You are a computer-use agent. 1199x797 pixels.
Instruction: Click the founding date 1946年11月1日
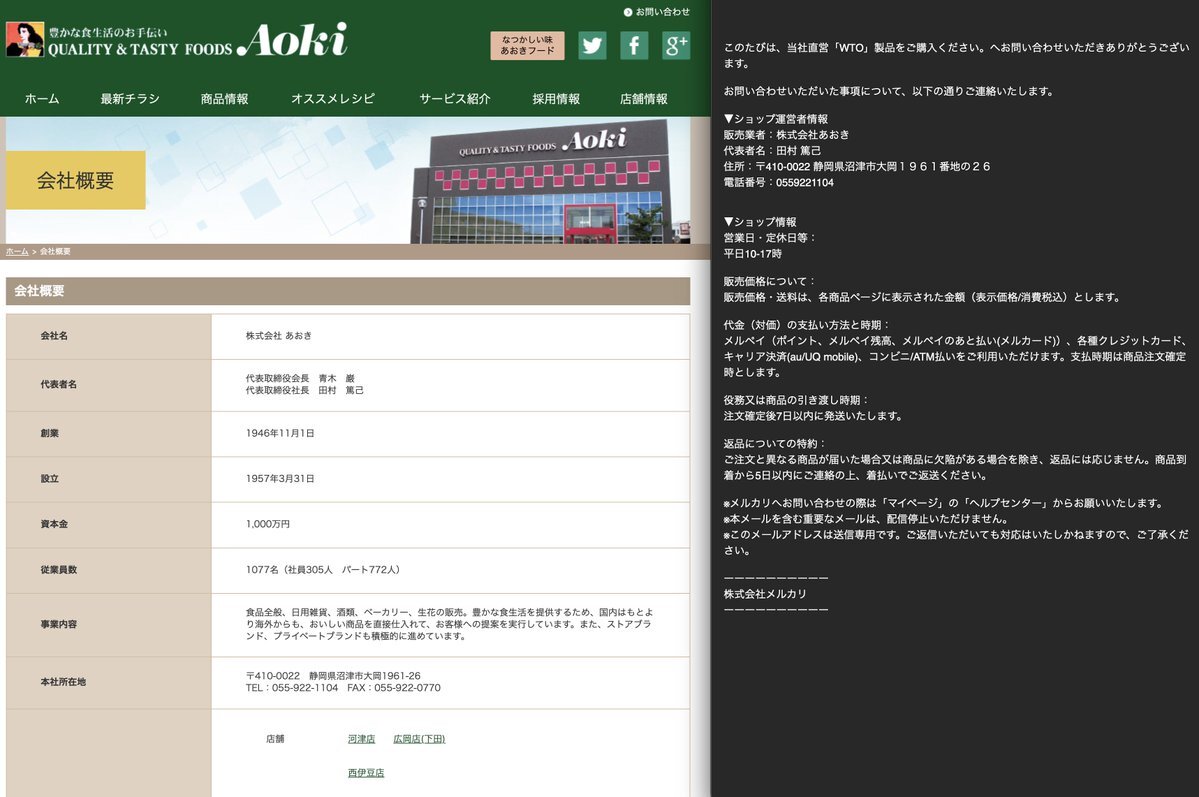click(x=280, y=433)
